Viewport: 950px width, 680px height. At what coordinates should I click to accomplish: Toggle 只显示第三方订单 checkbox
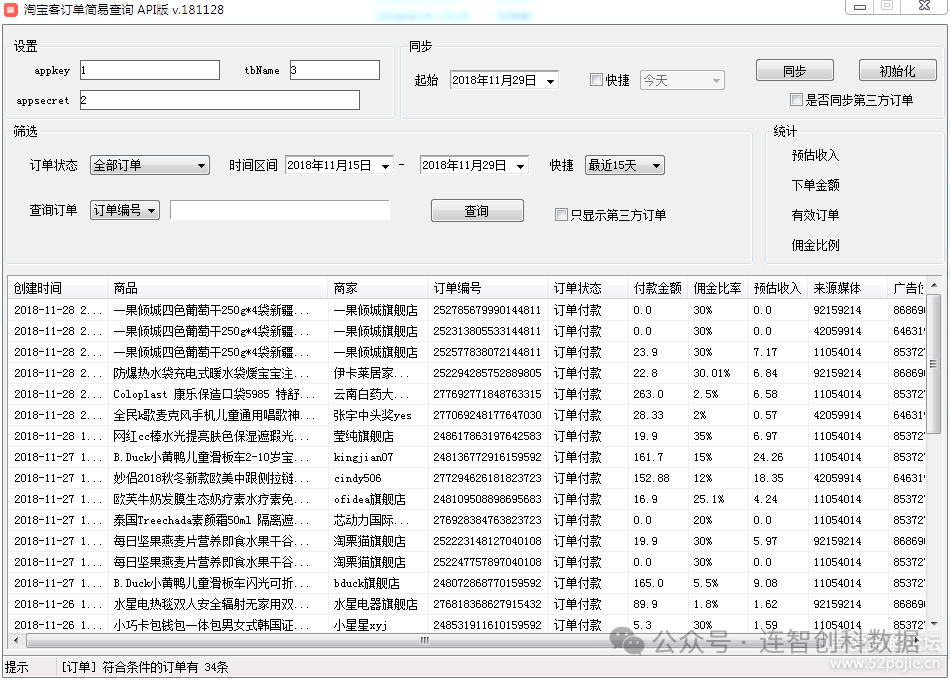[561, 215]
